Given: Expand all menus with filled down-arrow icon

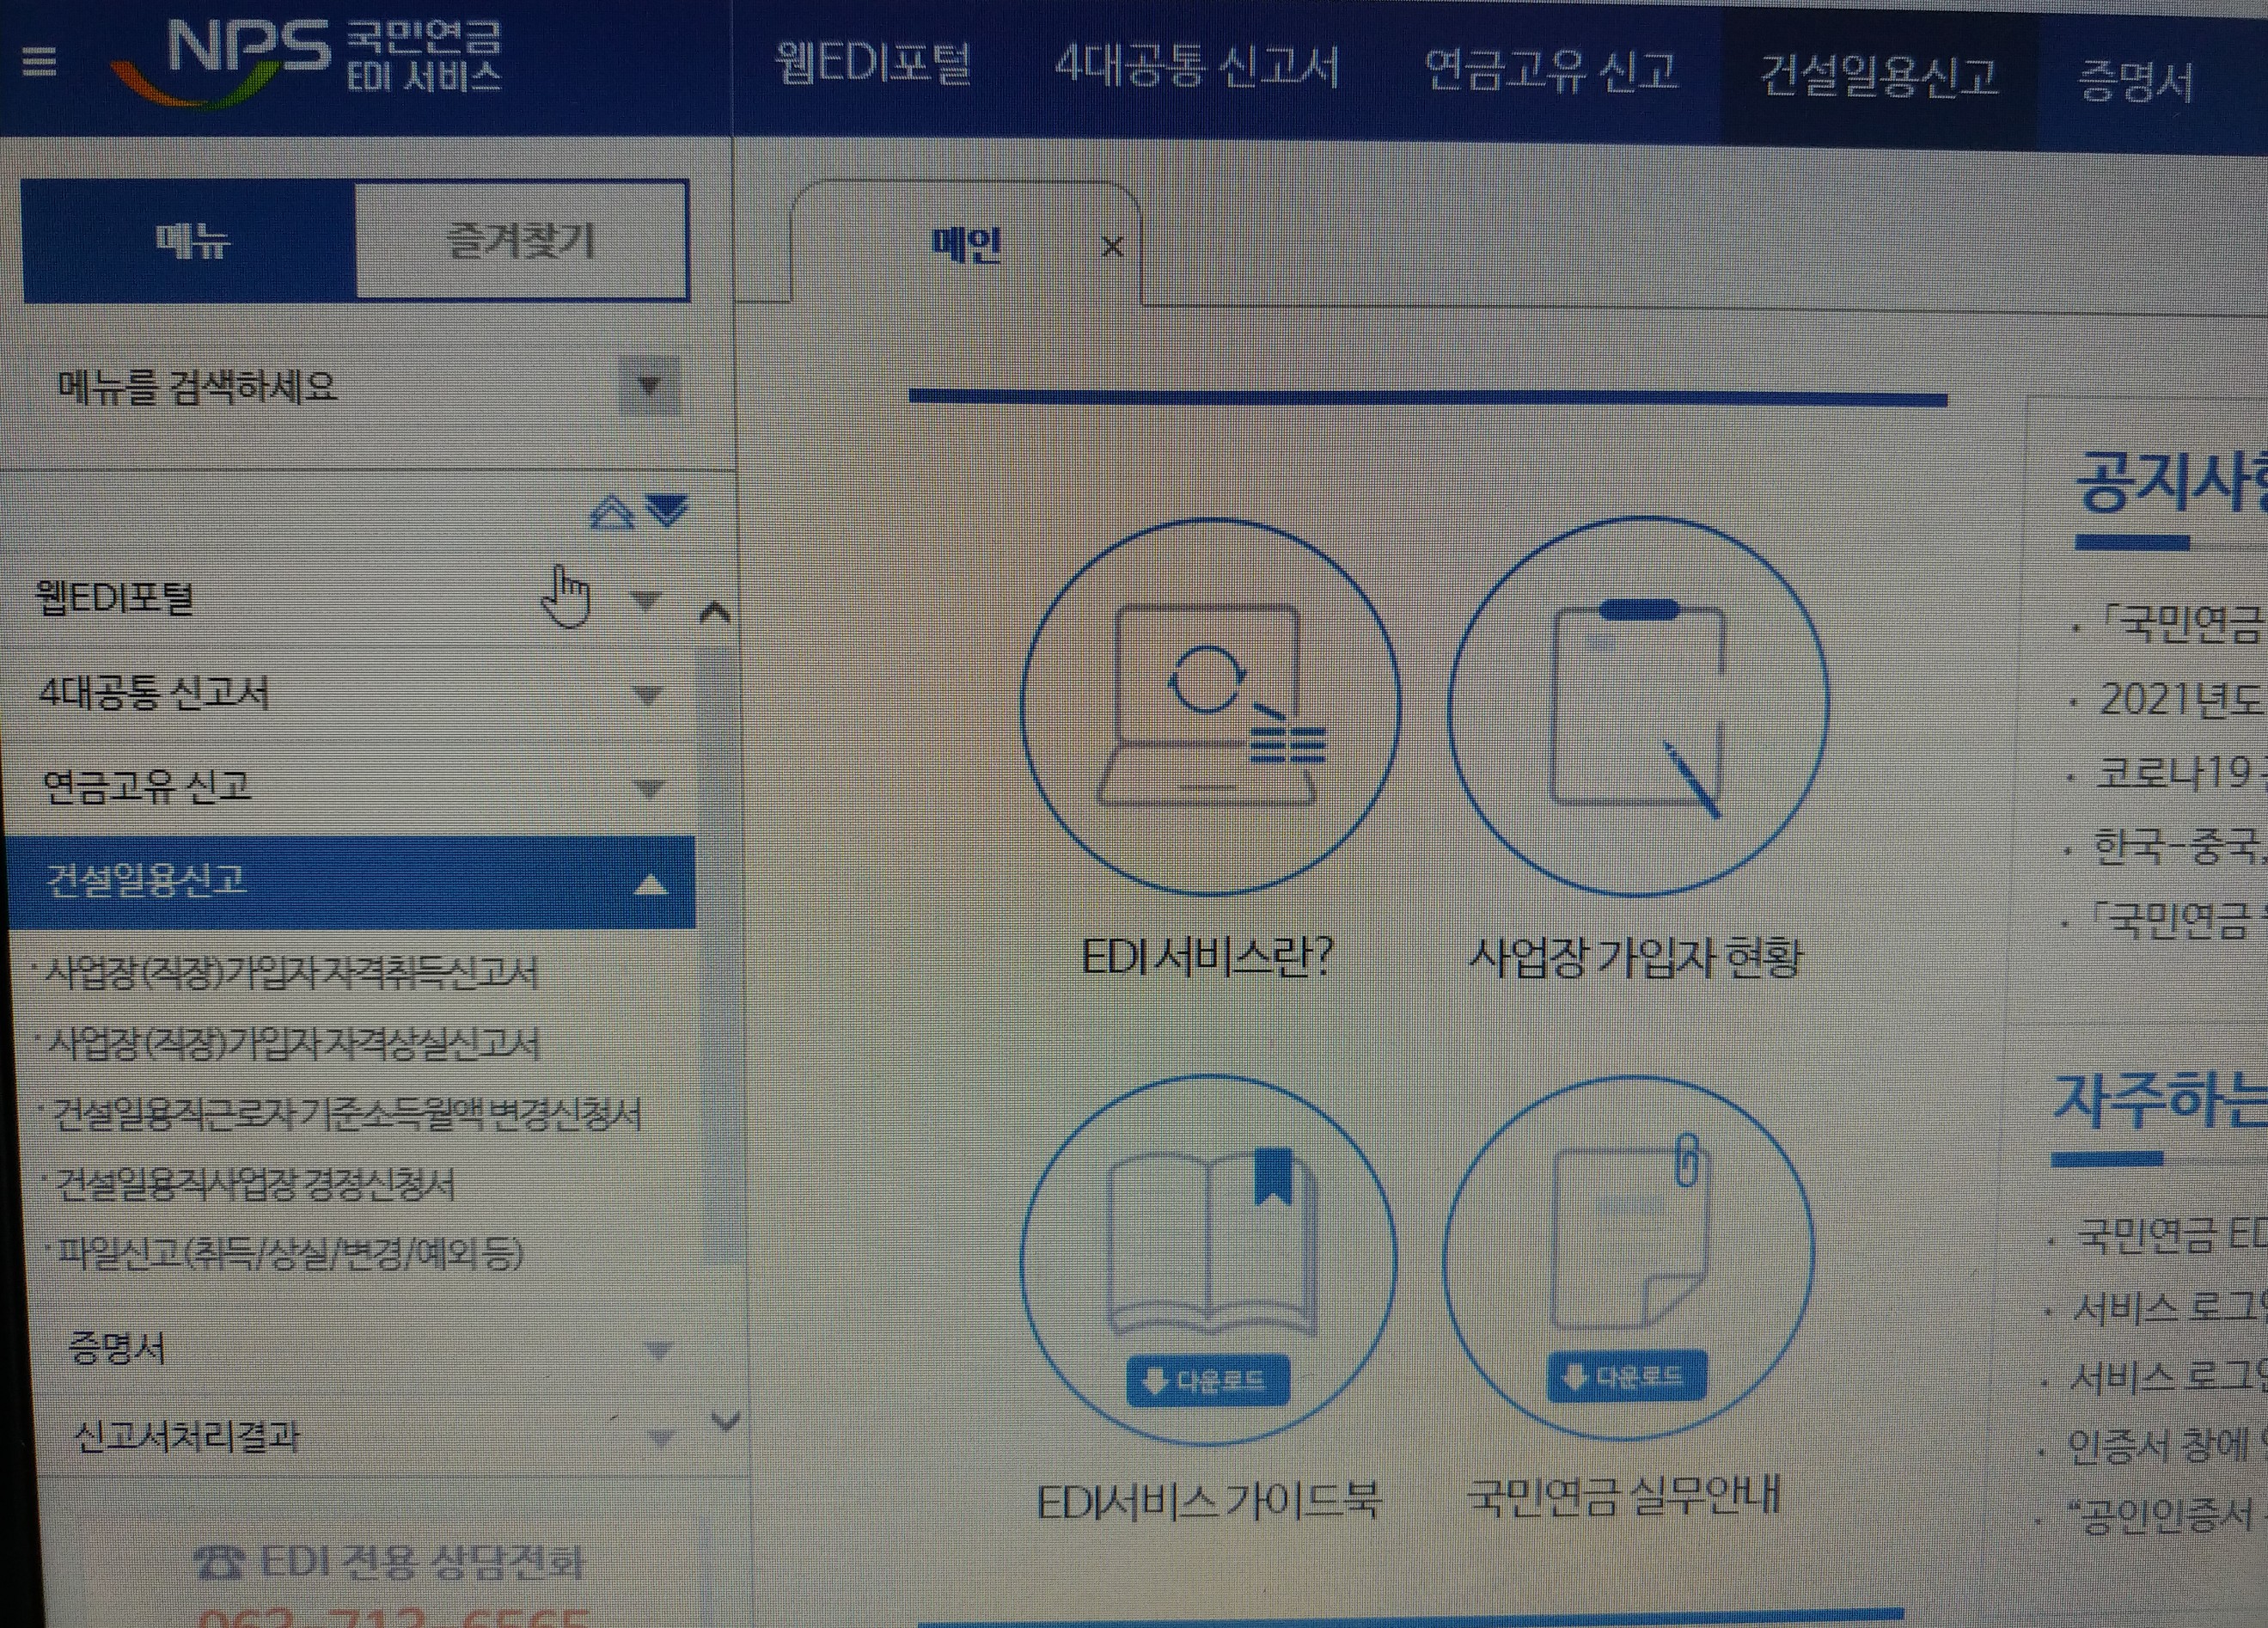Looking at the screenshot, I should coord(667,510).
